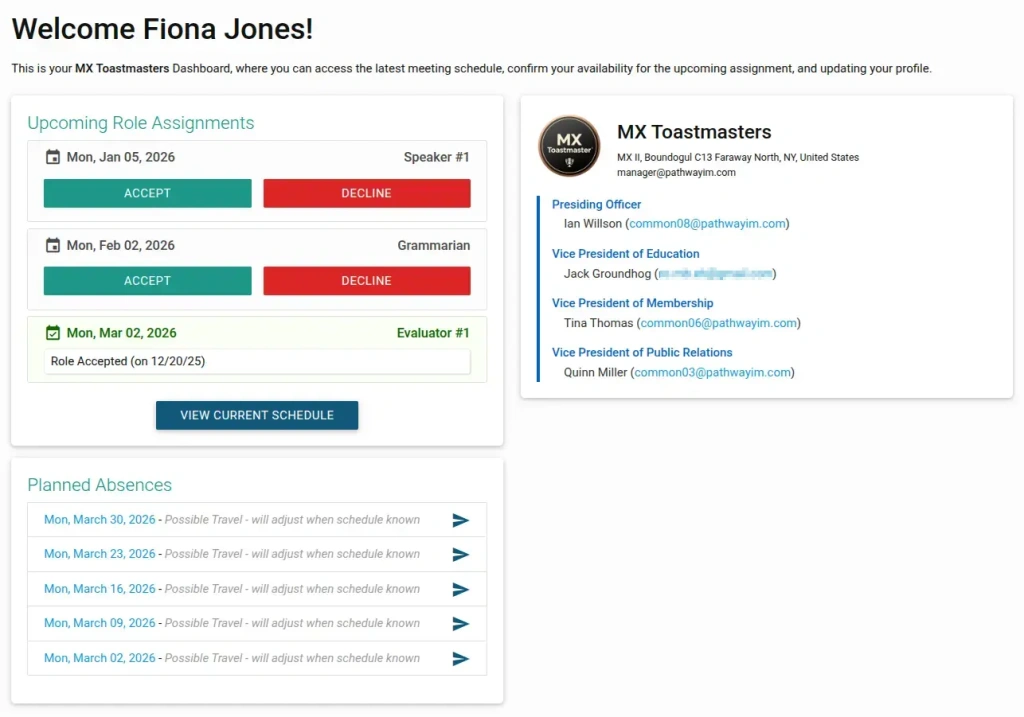
Task: Open the Mon, March 30, 2026 absence link
Action: [100, 520]
